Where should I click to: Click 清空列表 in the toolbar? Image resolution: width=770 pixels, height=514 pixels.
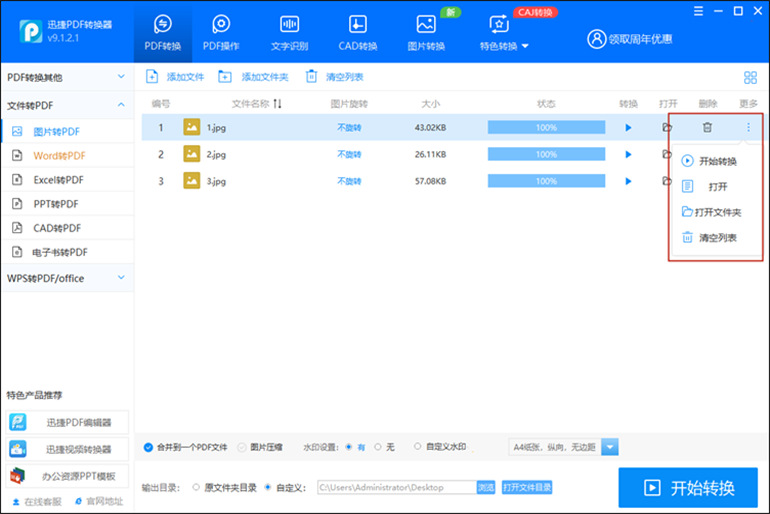(334, 77)
